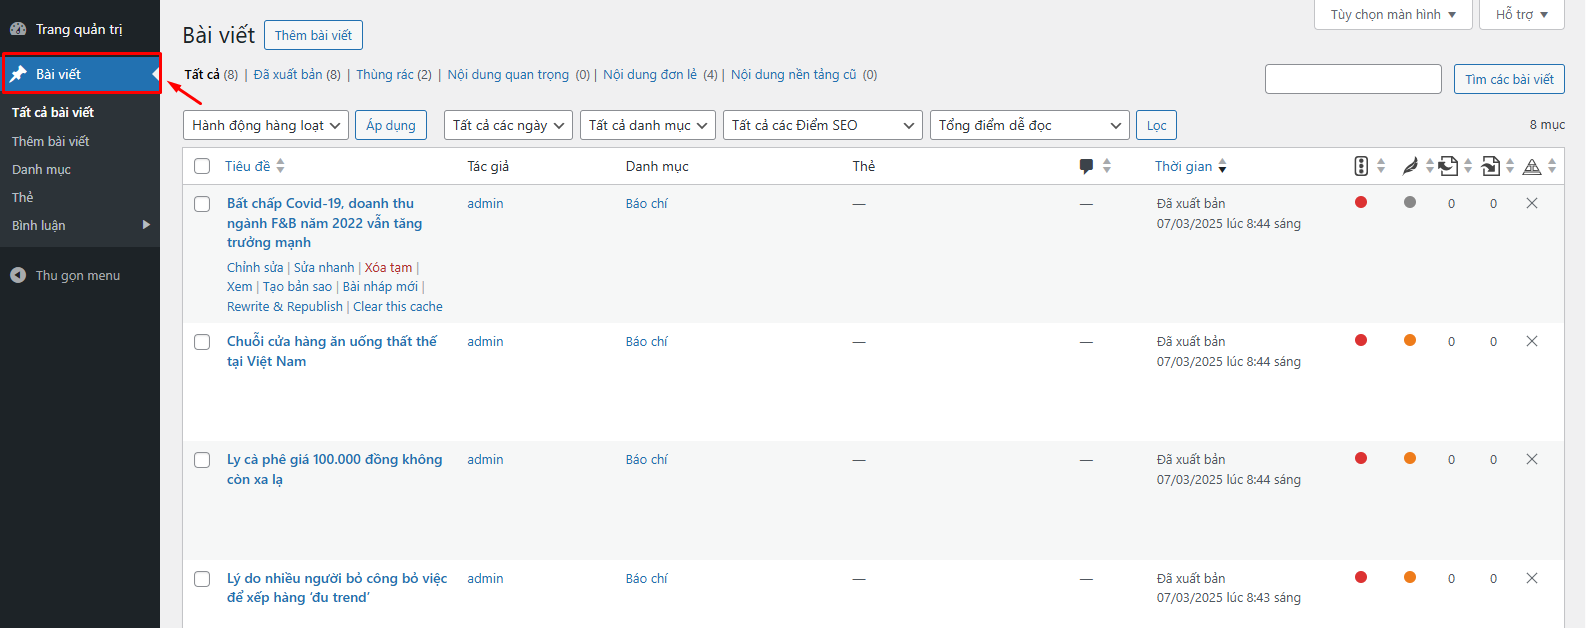1586x628 pixels.
Task: Check the box for the Covid-19 post
Action: (202, 204)
